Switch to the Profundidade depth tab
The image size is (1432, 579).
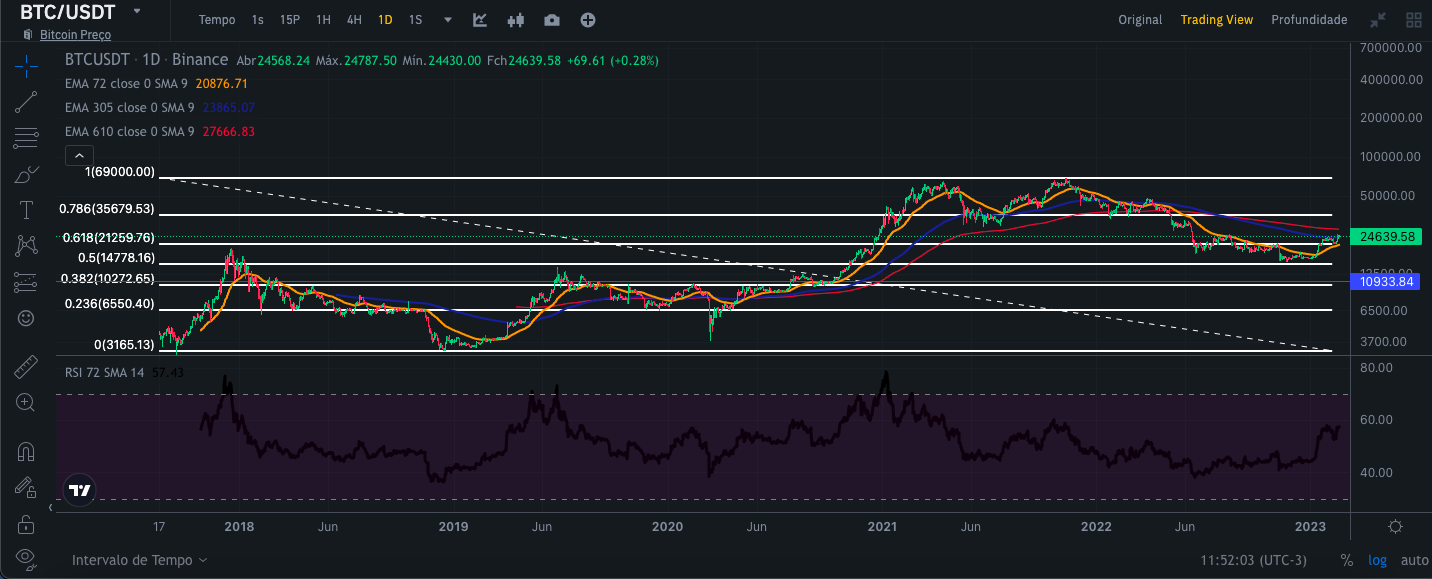[1309, 20]
